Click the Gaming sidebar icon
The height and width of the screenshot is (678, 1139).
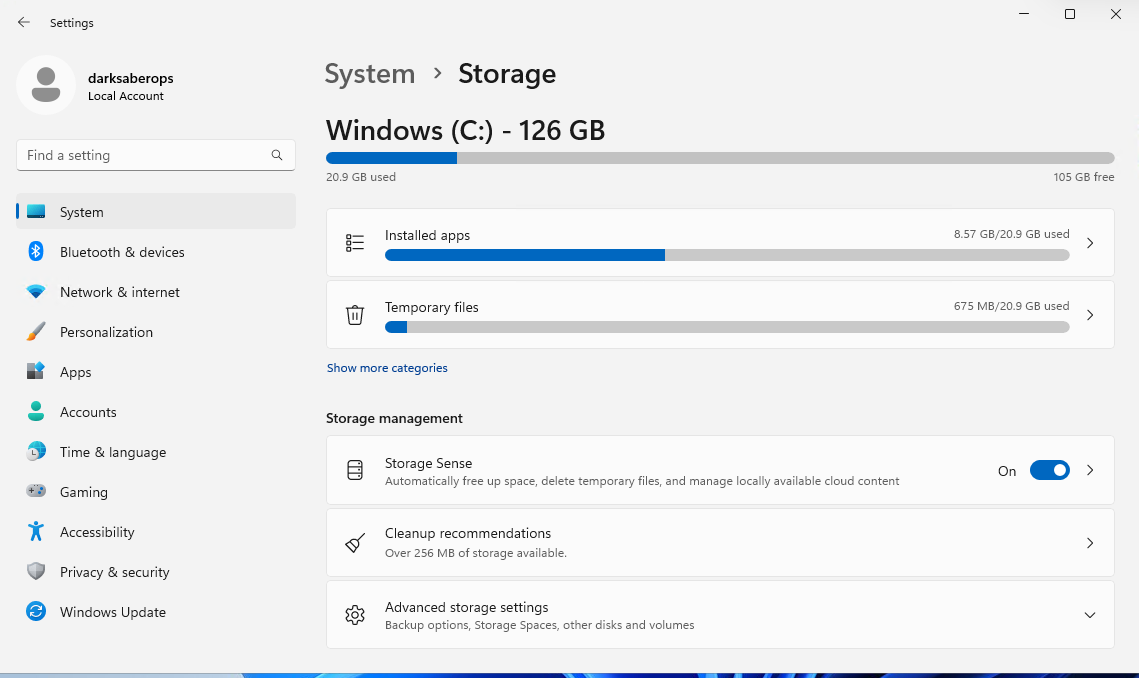[36, 492]
